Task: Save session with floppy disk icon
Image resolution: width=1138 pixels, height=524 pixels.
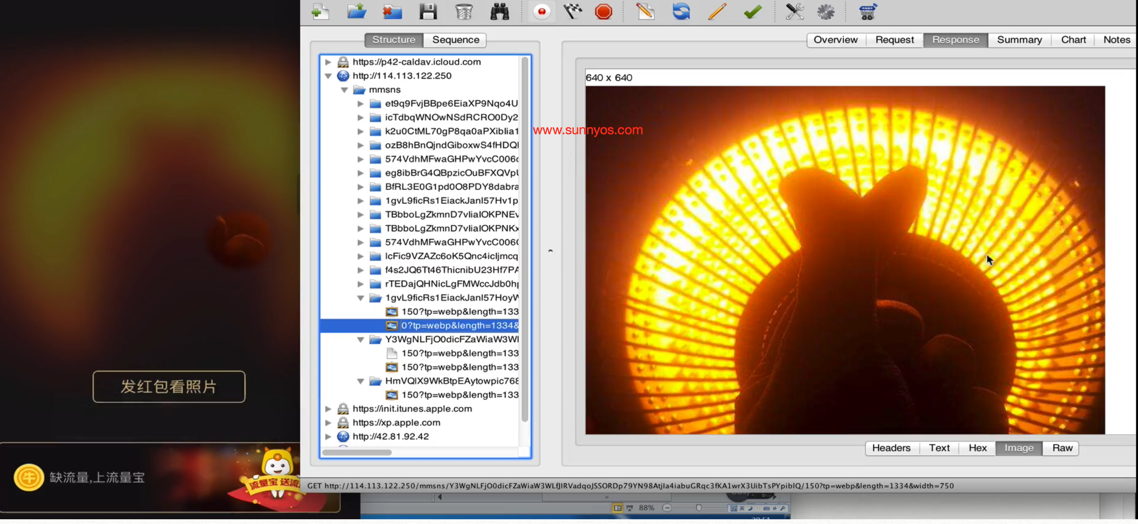Action: click(428, 12)
